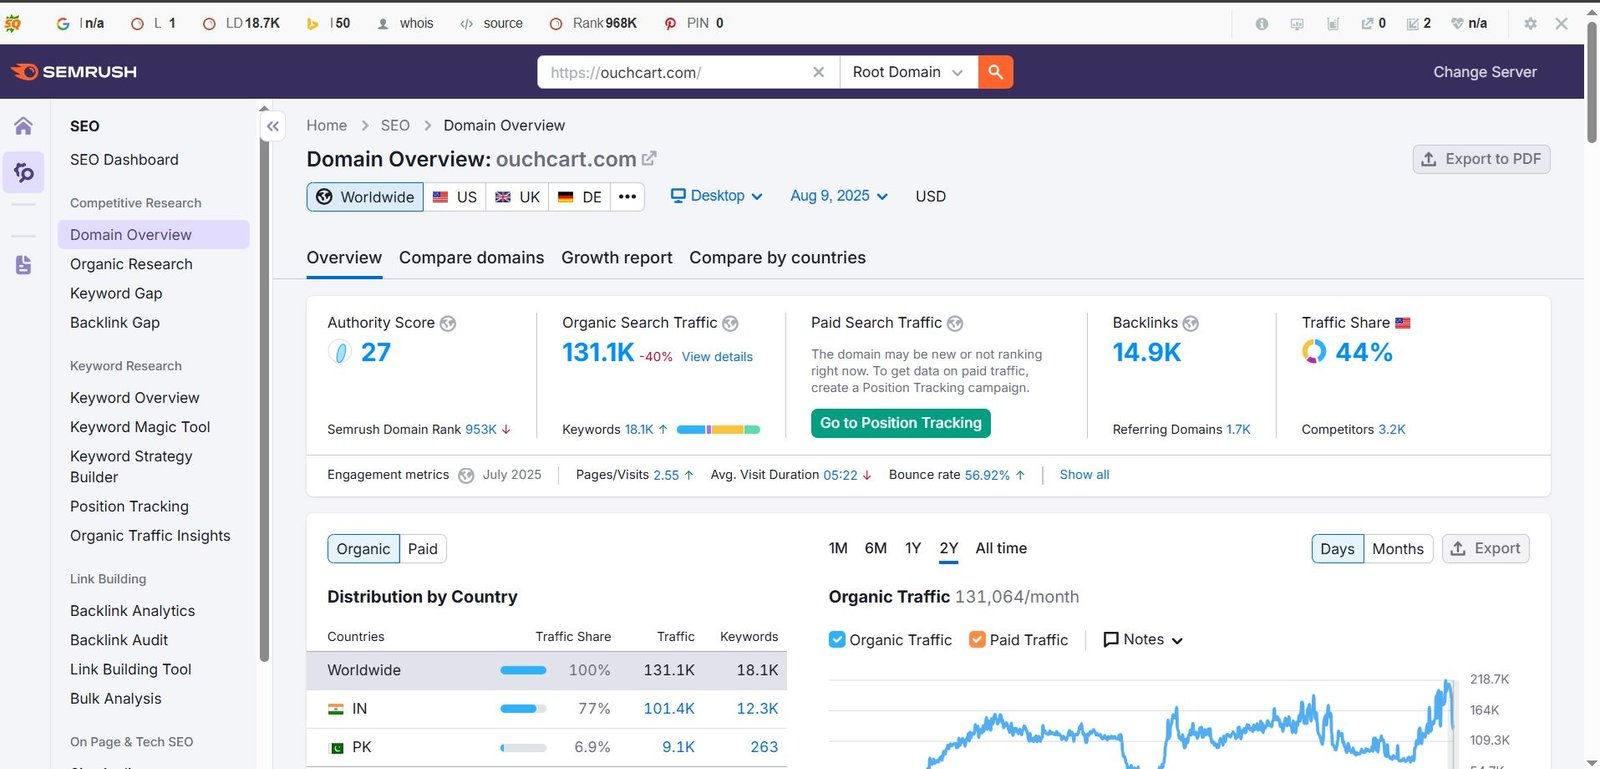Switch to Compare domains tab
Viewport: 1600px width, 769px height.
472,258
